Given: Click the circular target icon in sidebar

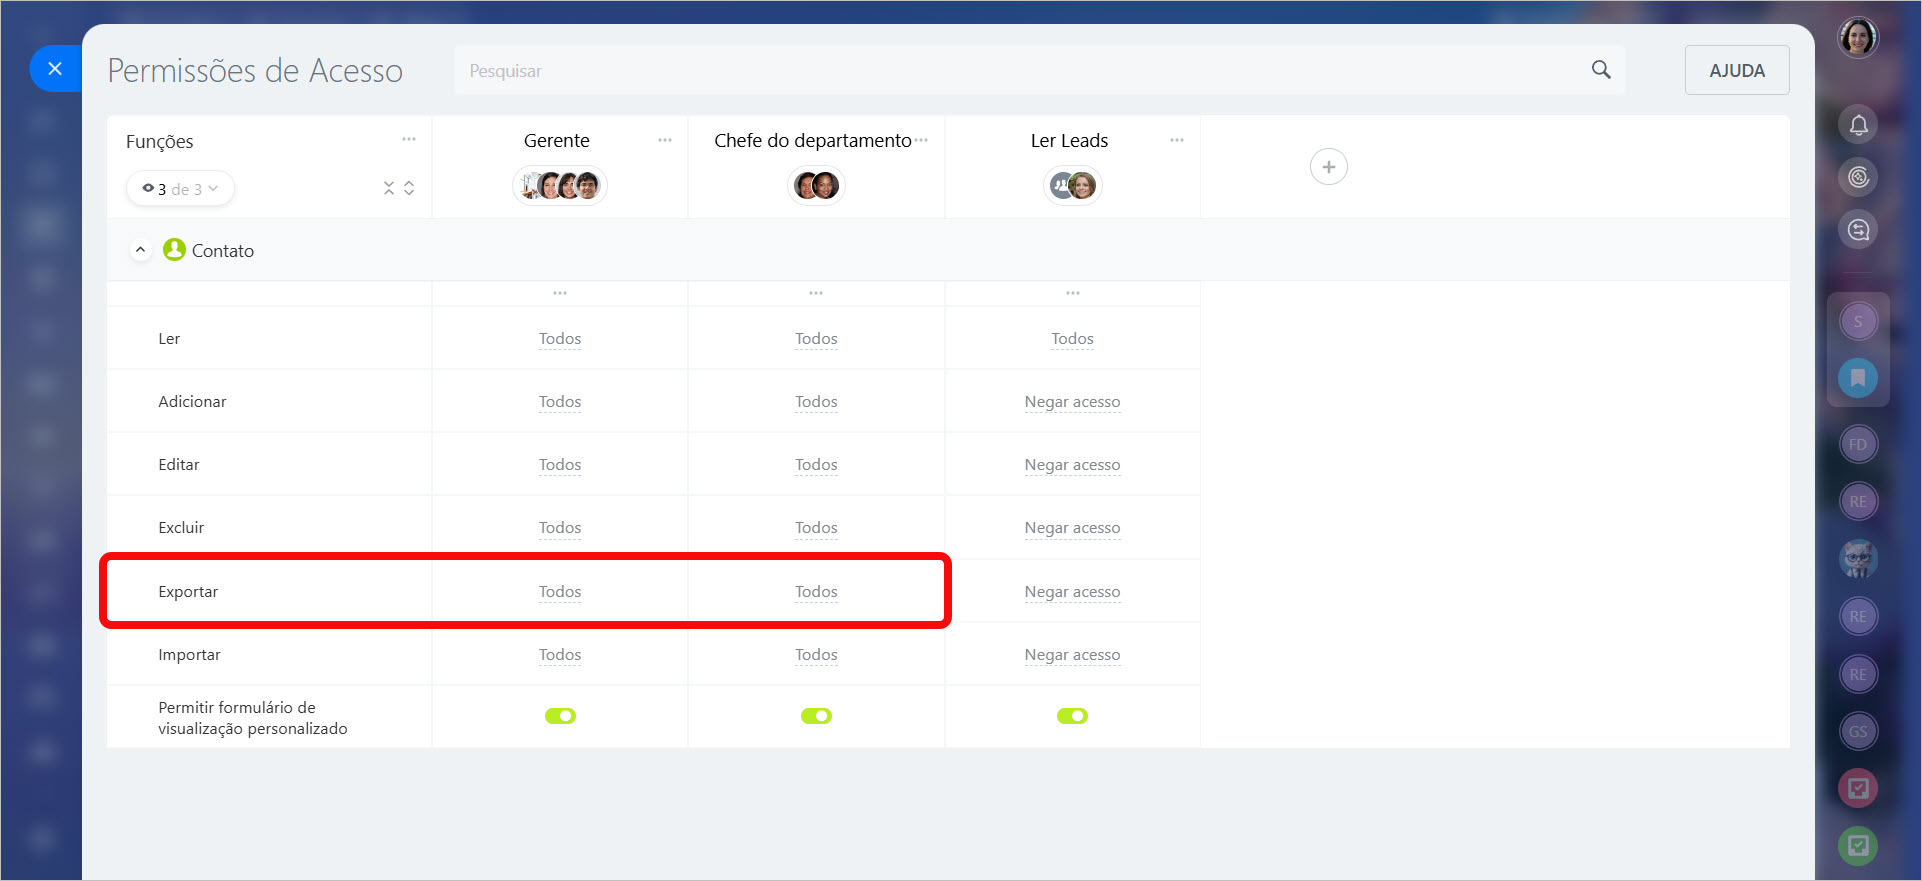Looking at the screenshot, I should [1858, 177].
